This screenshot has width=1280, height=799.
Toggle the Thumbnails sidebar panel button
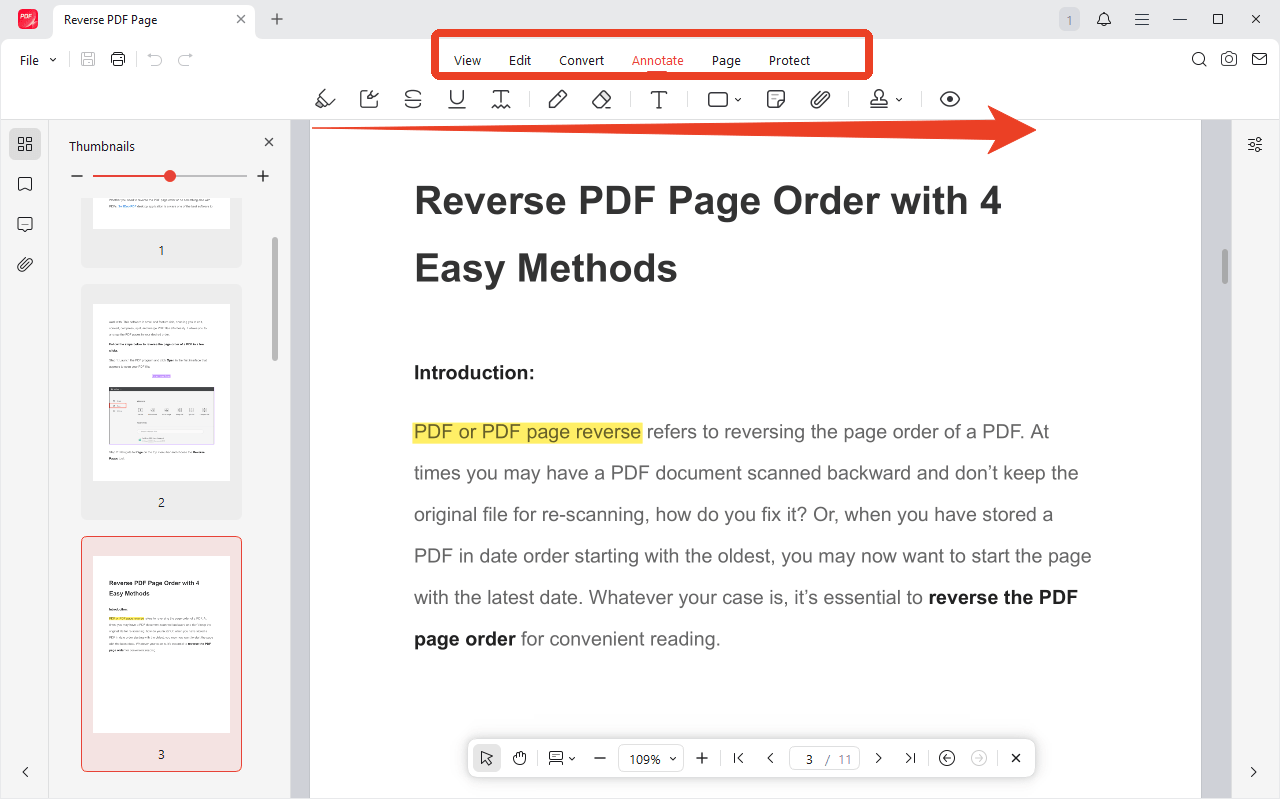coord(25,144)
